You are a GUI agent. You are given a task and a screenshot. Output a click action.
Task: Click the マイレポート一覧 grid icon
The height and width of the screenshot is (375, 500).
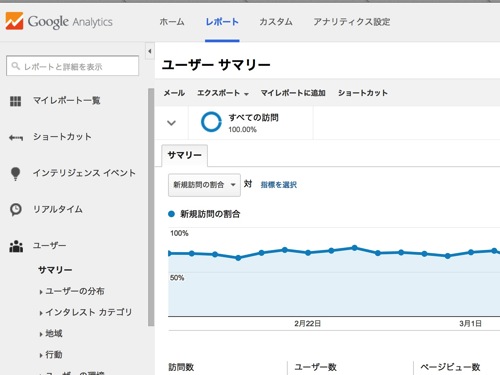15,101
